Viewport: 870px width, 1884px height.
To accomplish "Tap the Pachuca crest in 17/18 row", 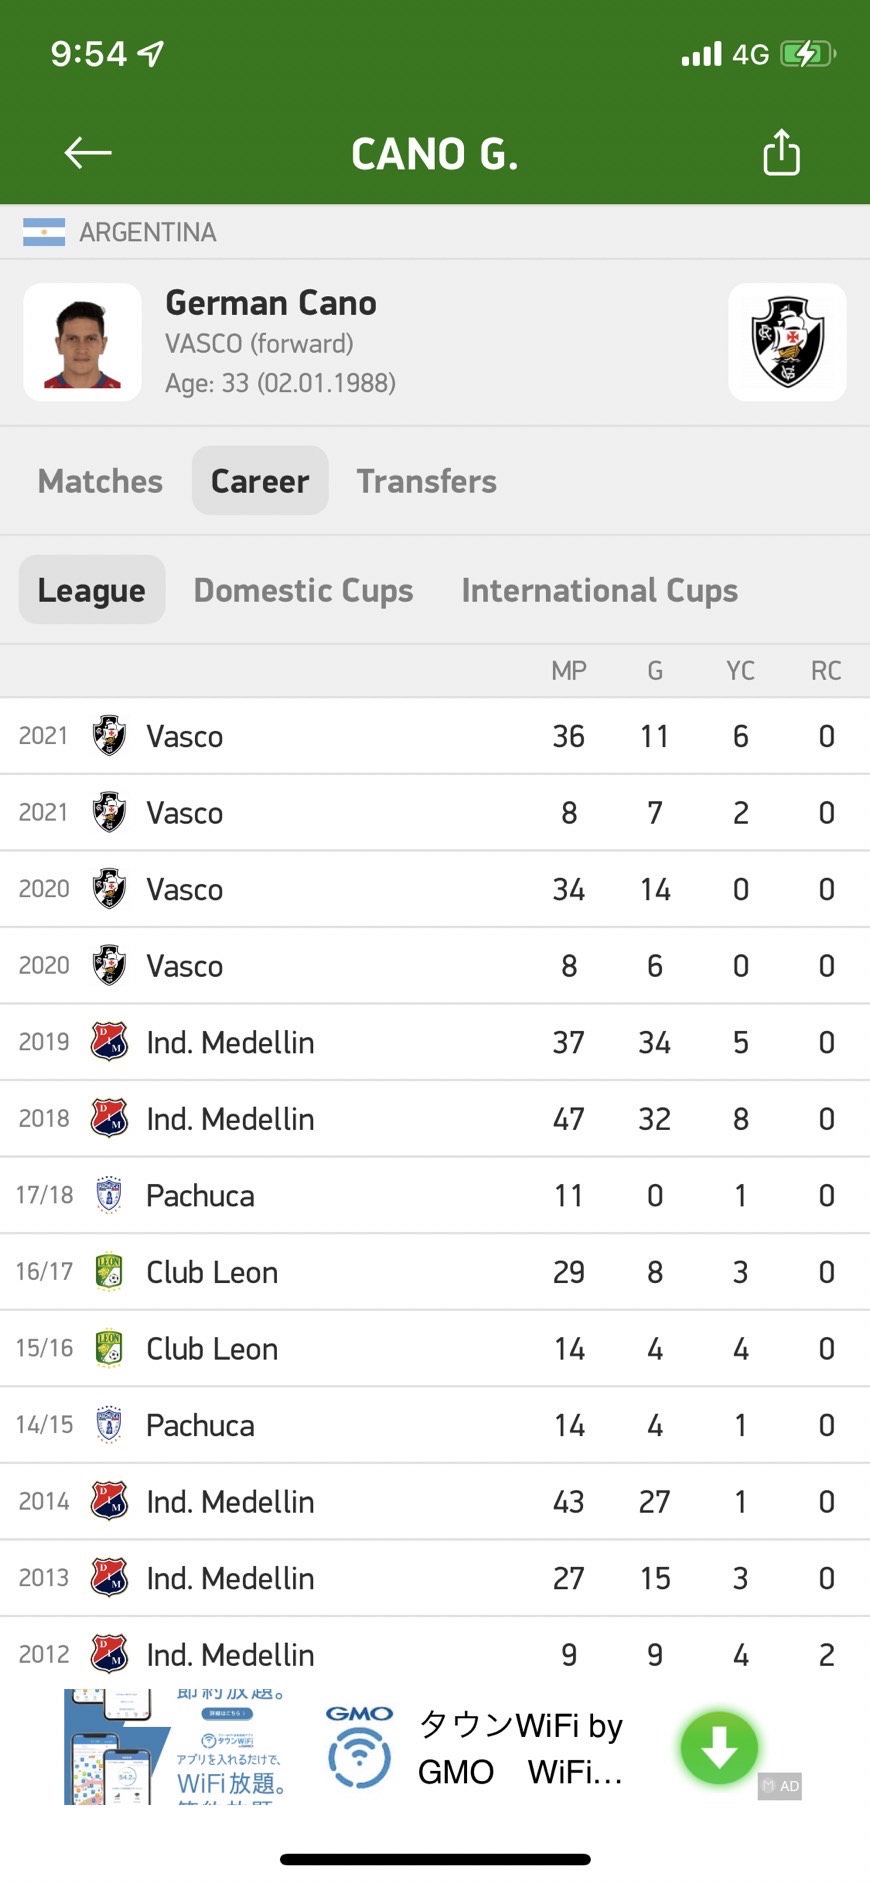I will pyautogui.click(x=109, y=1195).
